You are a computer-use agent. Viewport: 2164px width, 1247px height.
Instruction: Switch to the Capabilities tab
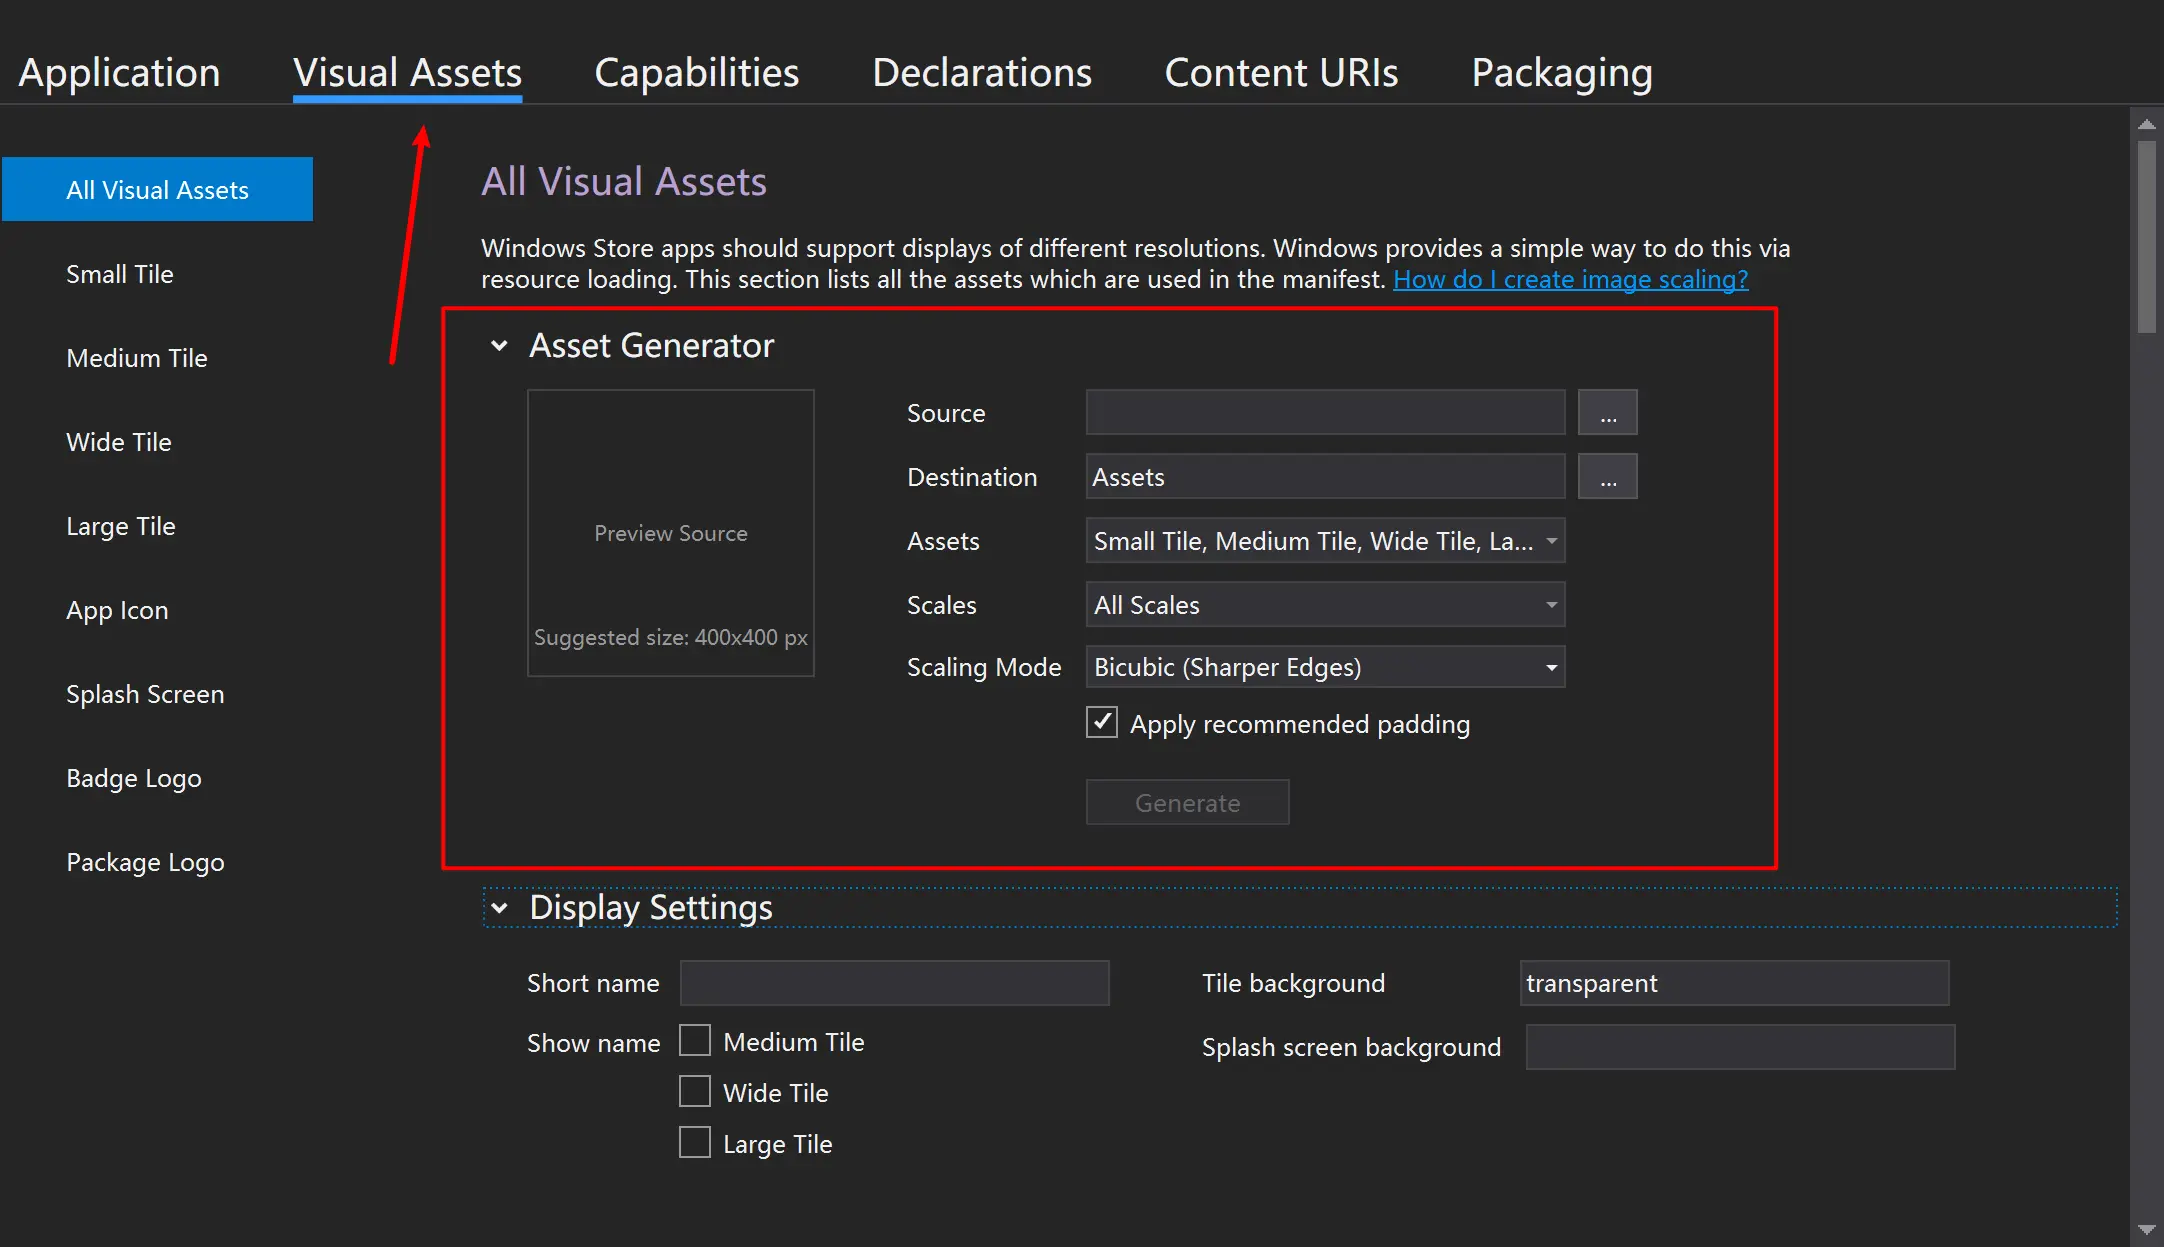(x=696, y=73)
